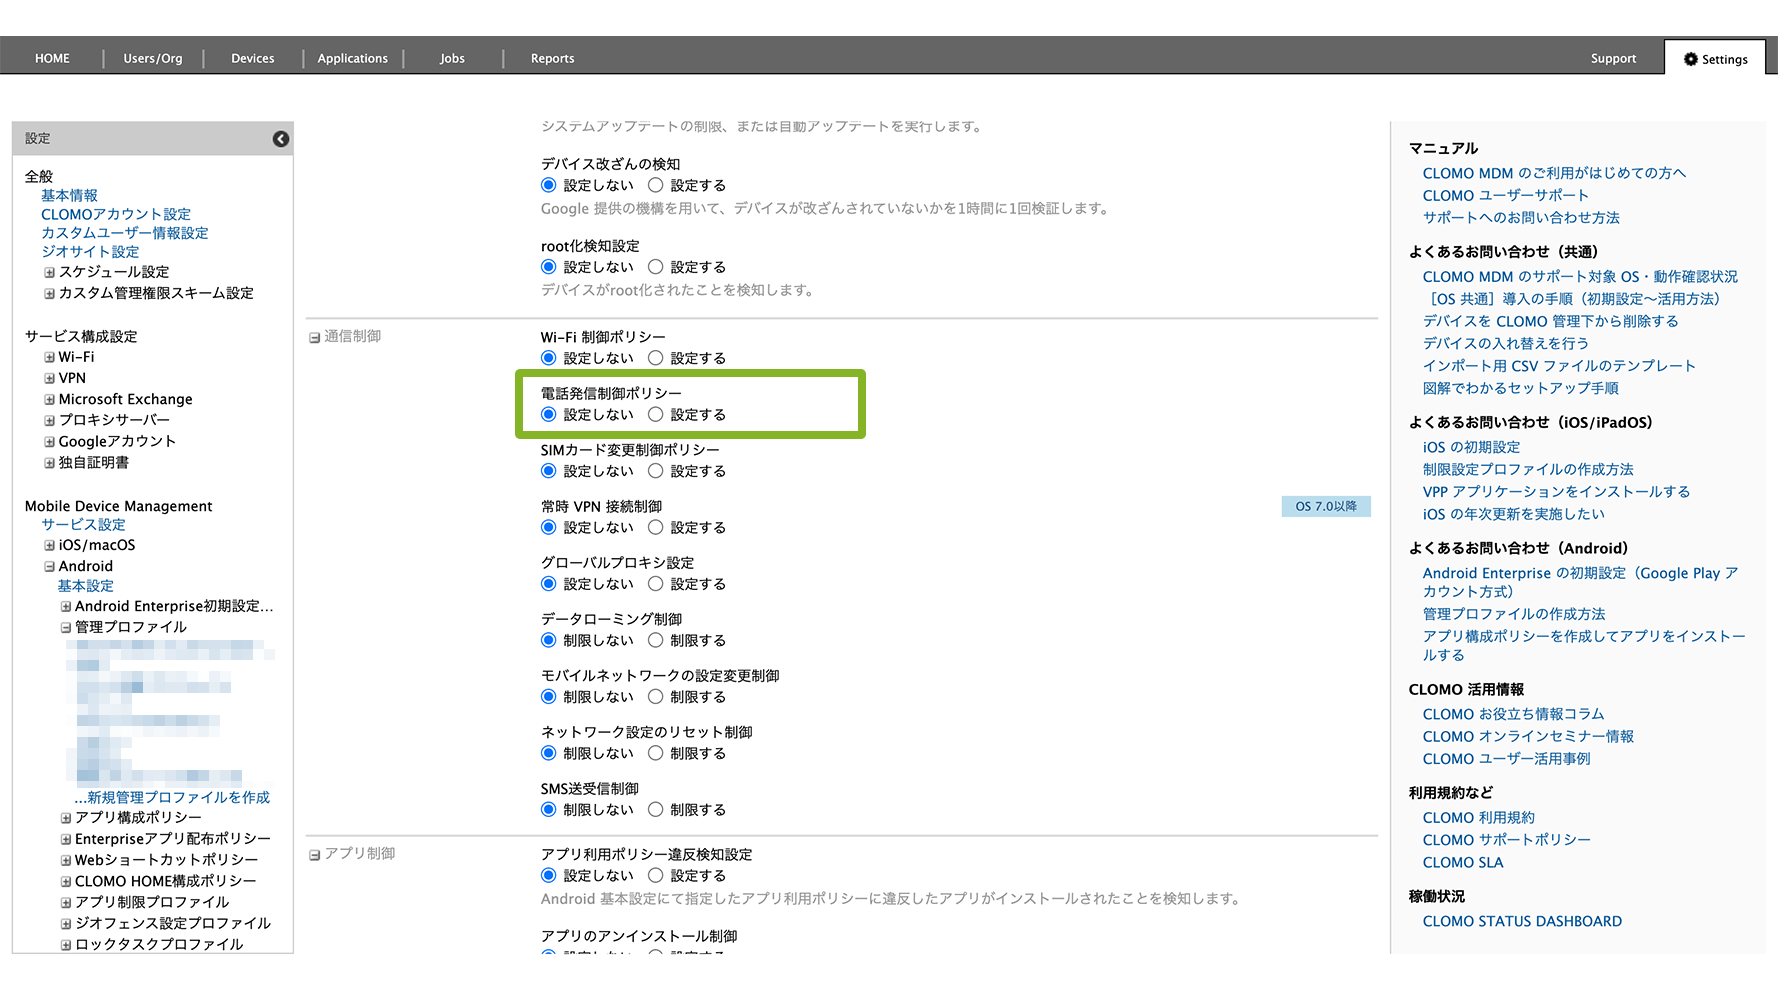Screen dimensions: 1778x1000
Task: Collapse the 設定 sidebar panel arrow icon
Action: coord(281,139)
